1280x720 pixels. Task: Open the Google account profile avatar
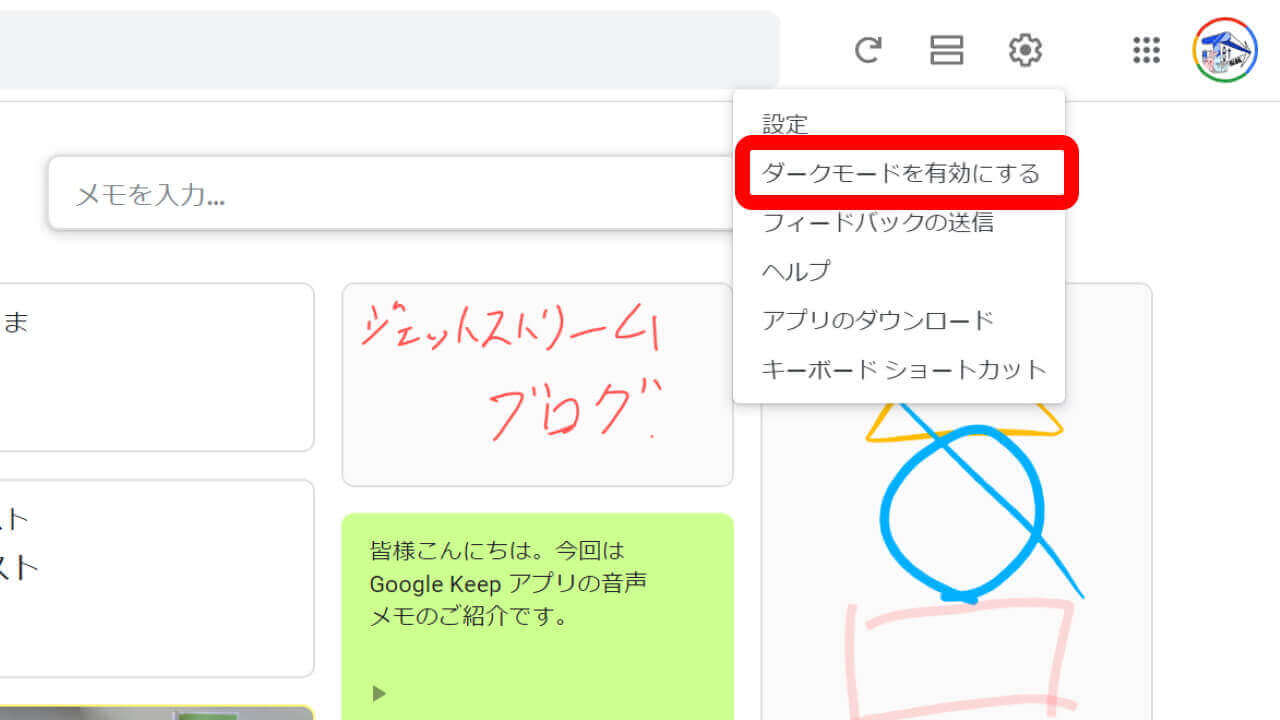click(x=1224, y=50)
